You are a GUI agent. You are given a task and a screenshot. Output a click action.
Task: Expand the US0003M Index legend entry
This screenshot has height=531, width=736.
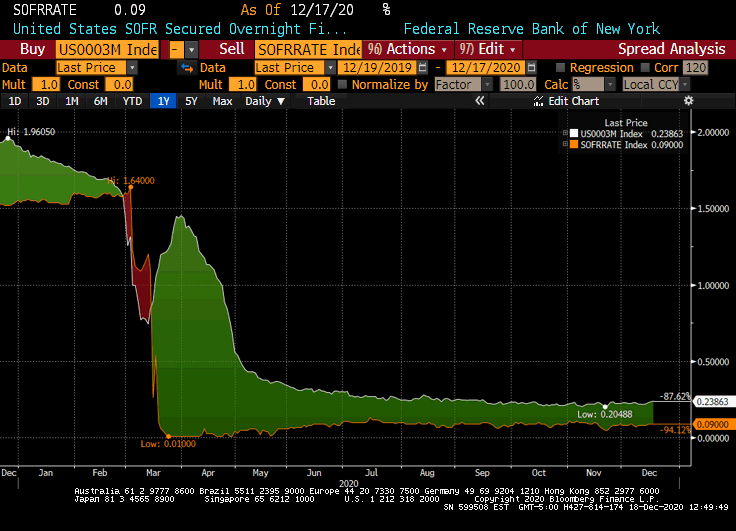click(x=565, y=133)
